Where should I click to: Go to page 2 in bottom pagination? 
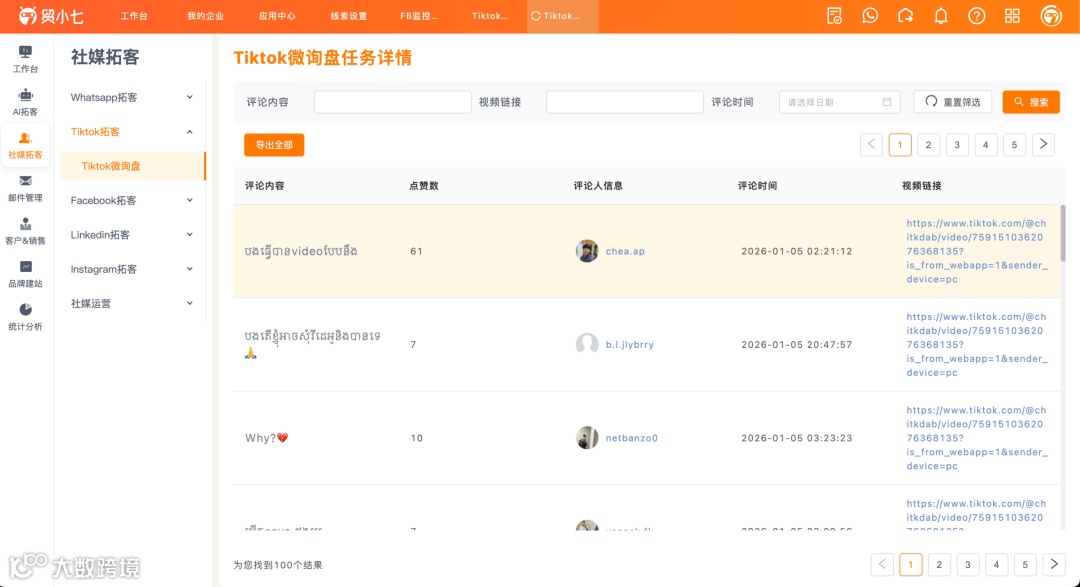(939, 565)
